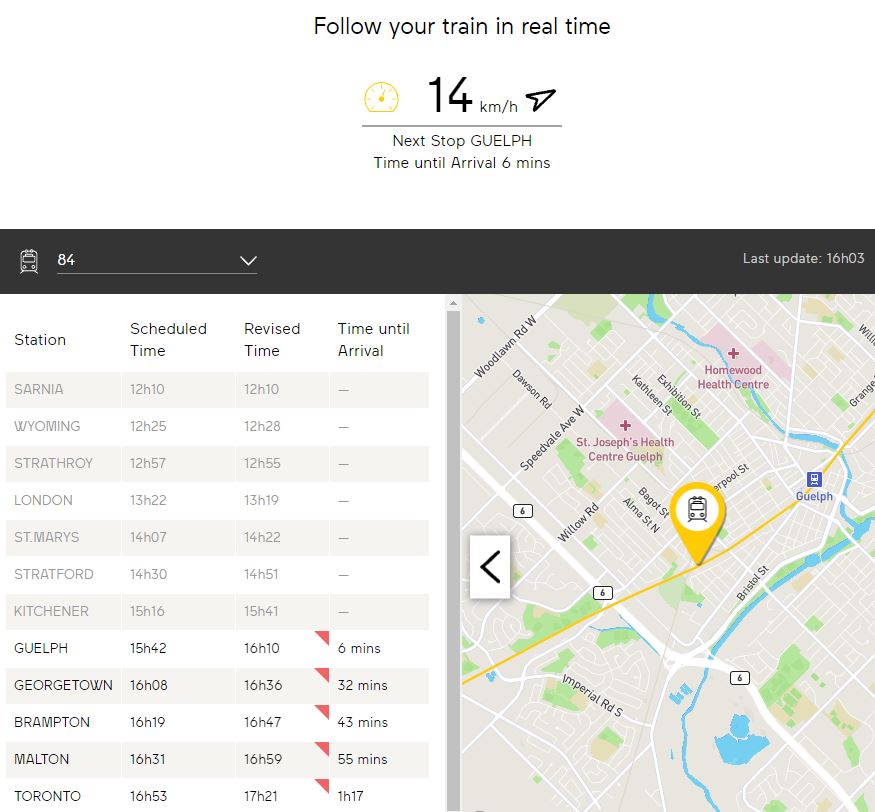Select the GEORGETOWN station row
The height and width of the screenshot is (812, 875).
[x=217, y=685]
